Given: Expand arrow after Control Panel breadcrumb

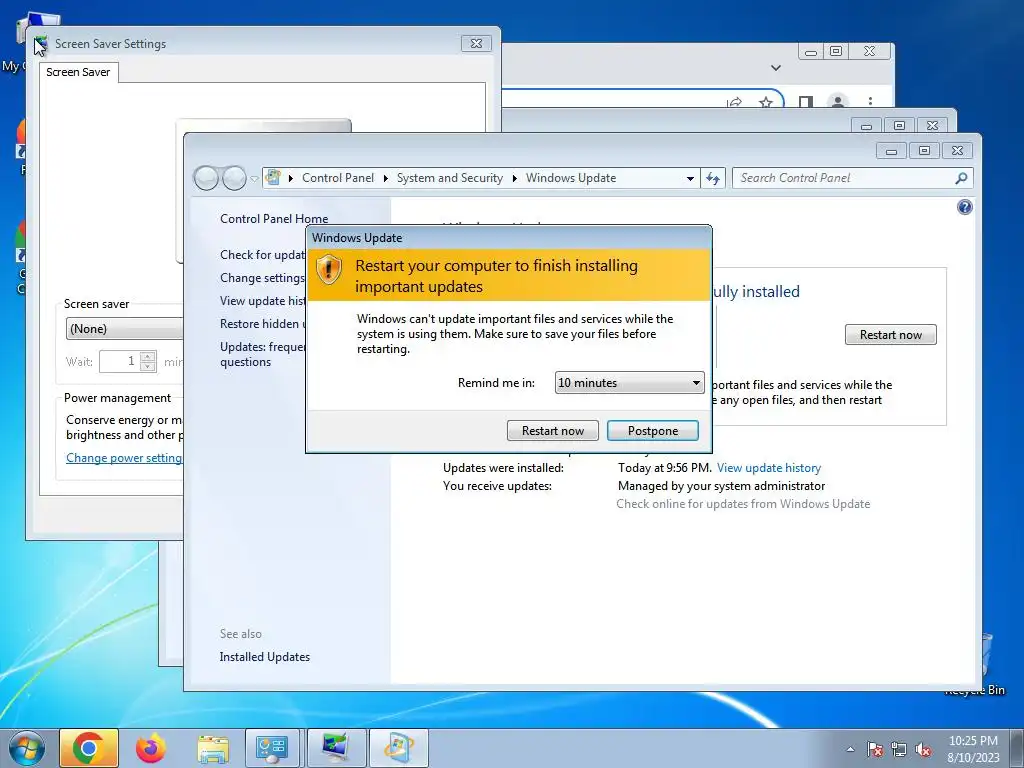Looking at the screenshot, I should click(386, 178).
